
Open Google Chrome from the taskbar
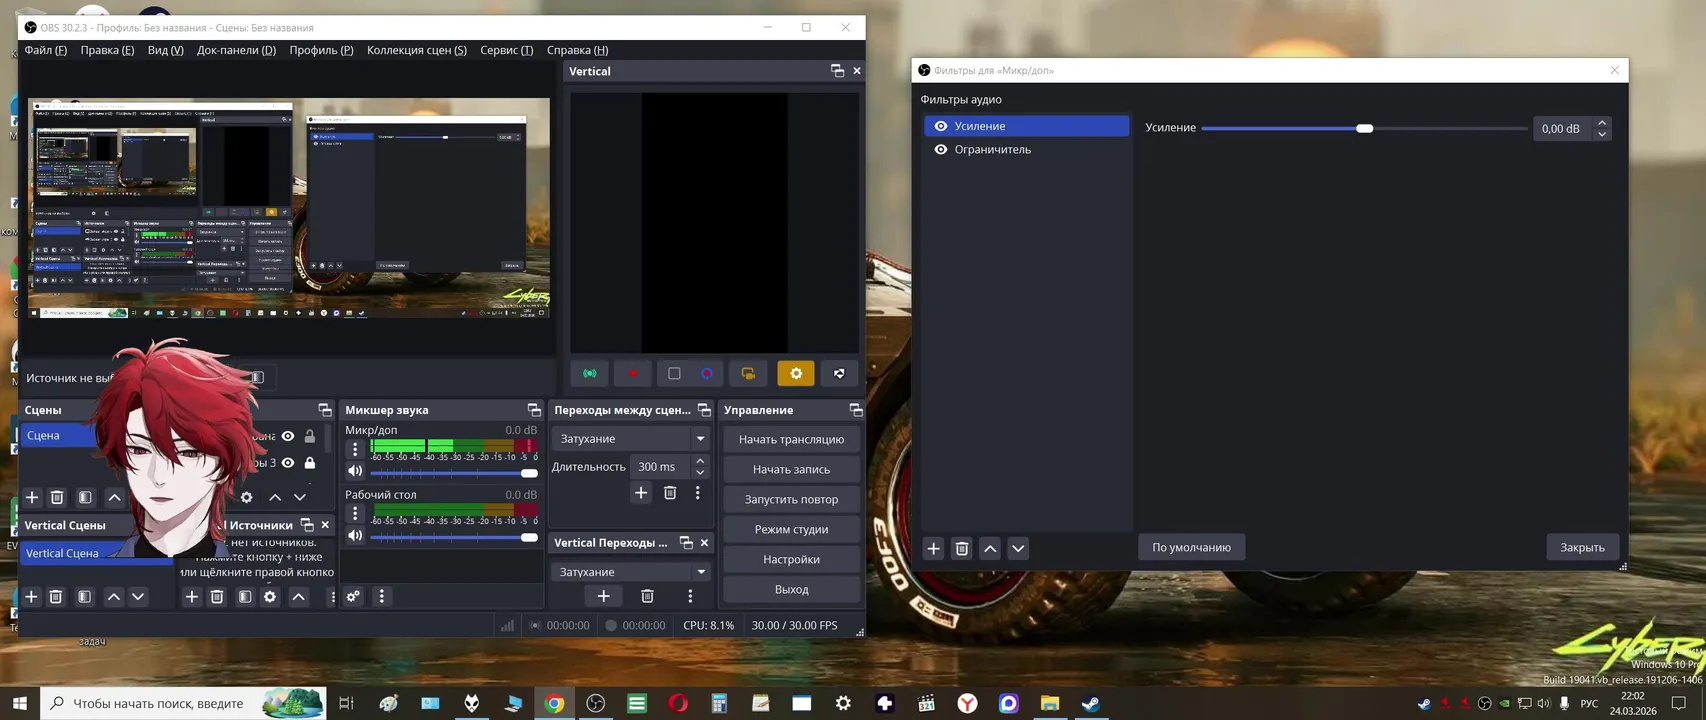554,703
